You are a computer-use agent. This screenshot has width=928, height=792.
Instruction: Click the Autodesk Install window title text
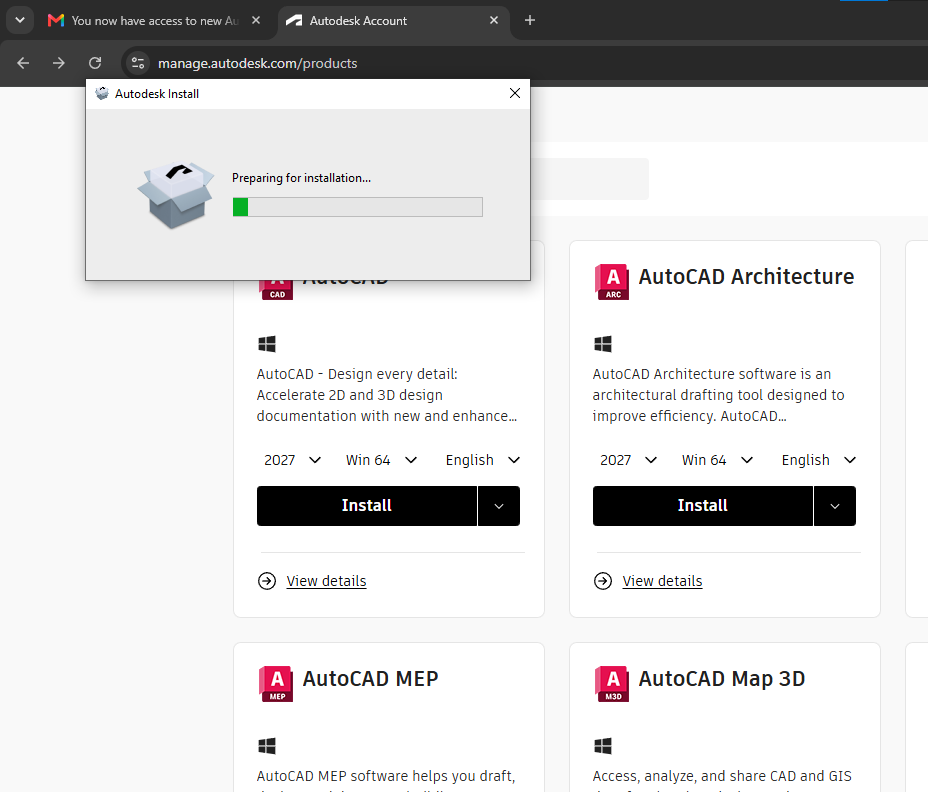[x=157, y=94]
